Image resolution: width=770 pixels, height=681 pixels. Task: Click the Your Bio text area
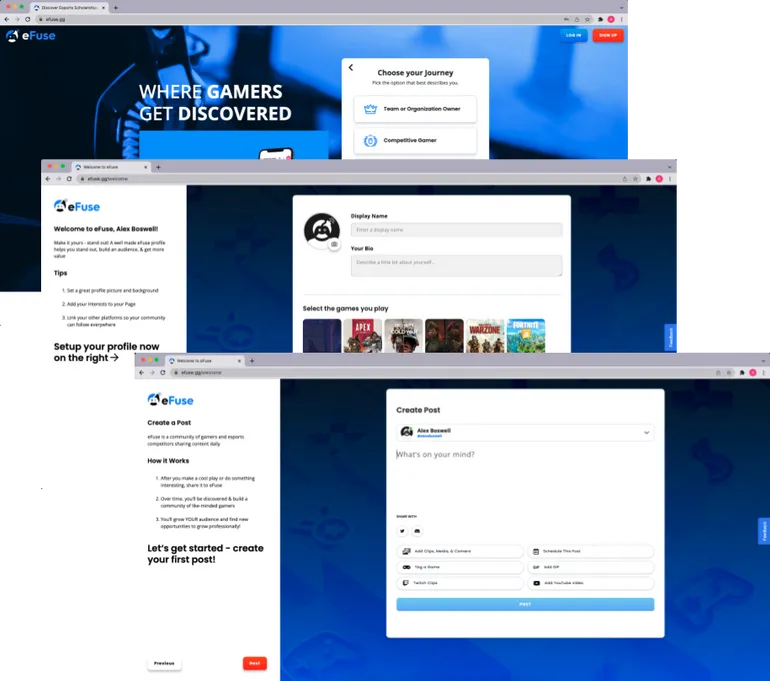coord(456,266)
